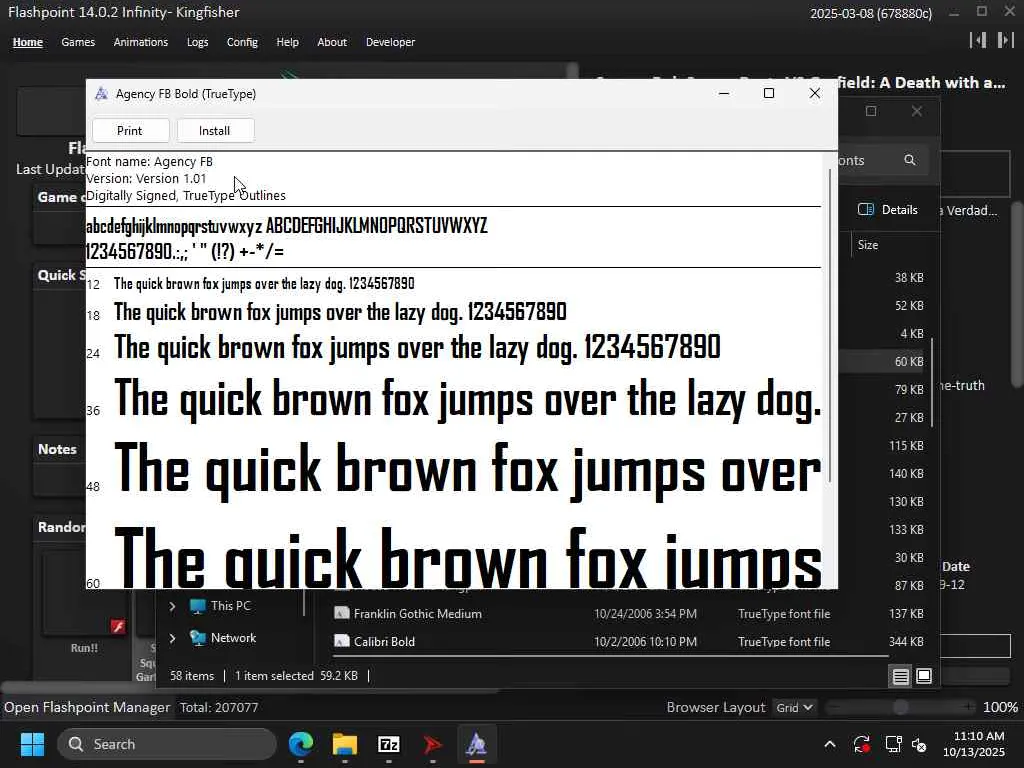The image size is (1024, 768).
Task: Open the clock and date flyout
Action: (973, 744)
